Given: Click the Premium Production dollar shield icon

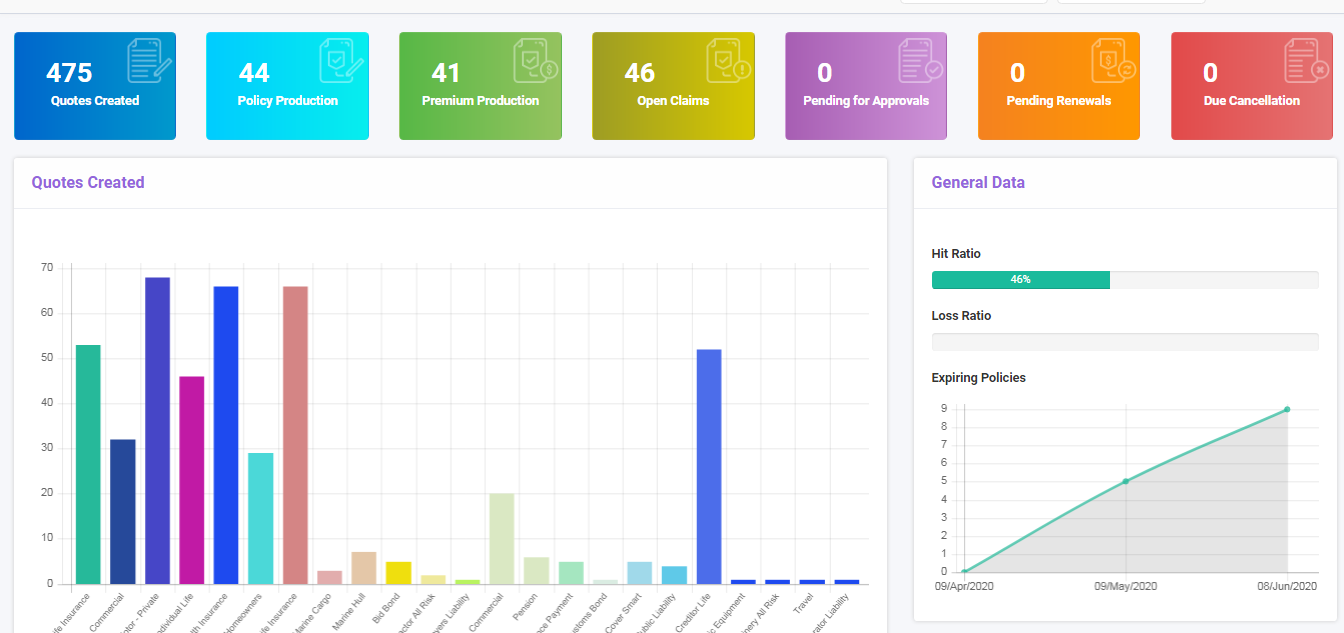Looking at the screenshot, I should pyautogui.click(x=534, y=60).
